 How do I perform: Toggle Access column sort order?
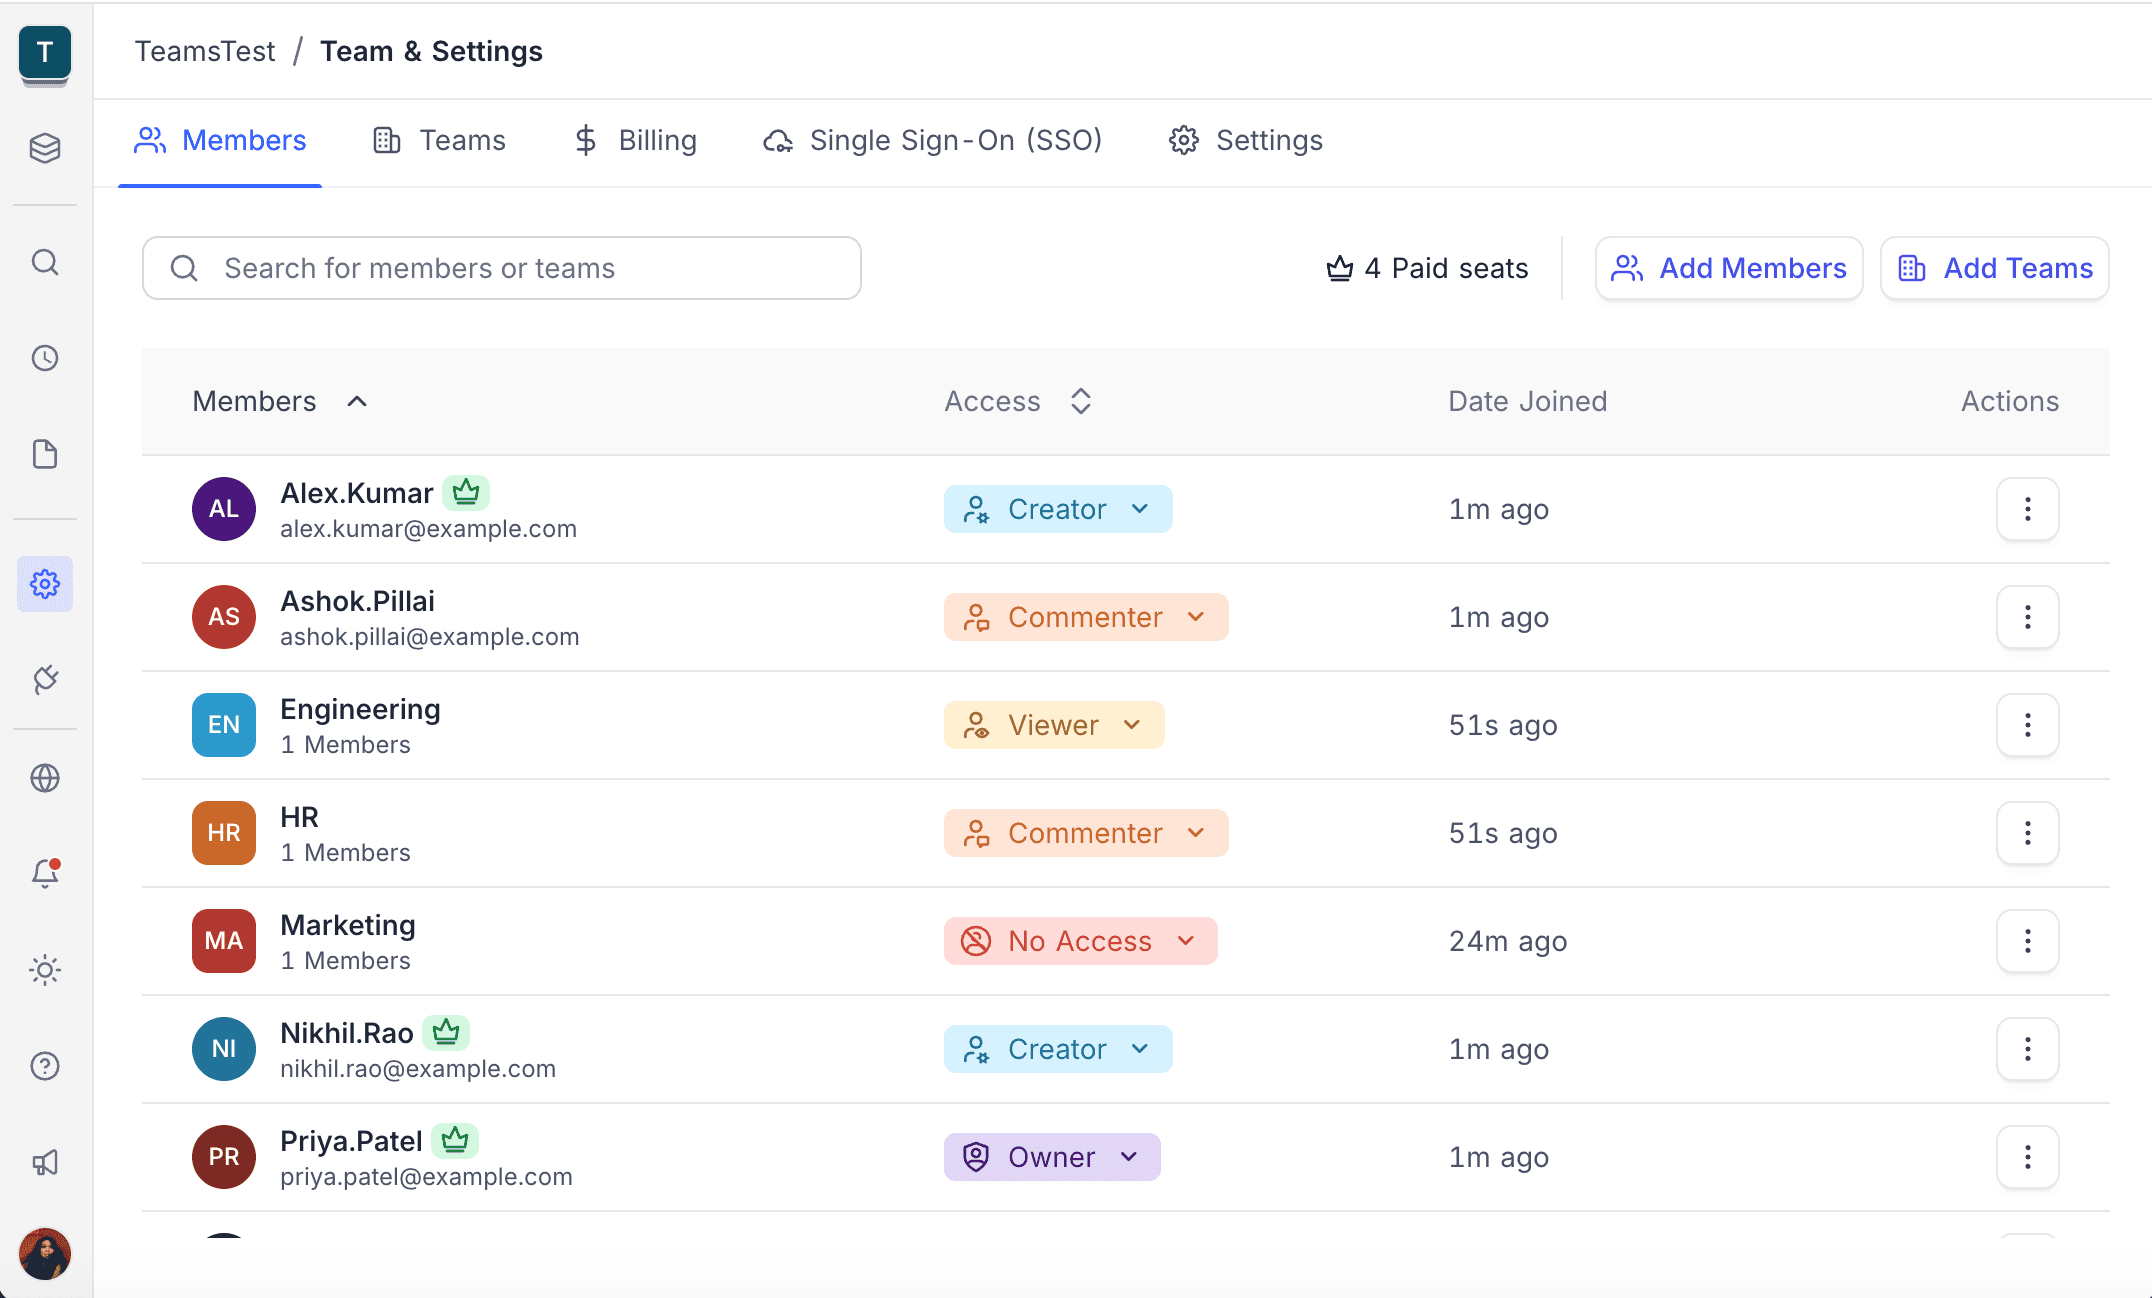1080,401
